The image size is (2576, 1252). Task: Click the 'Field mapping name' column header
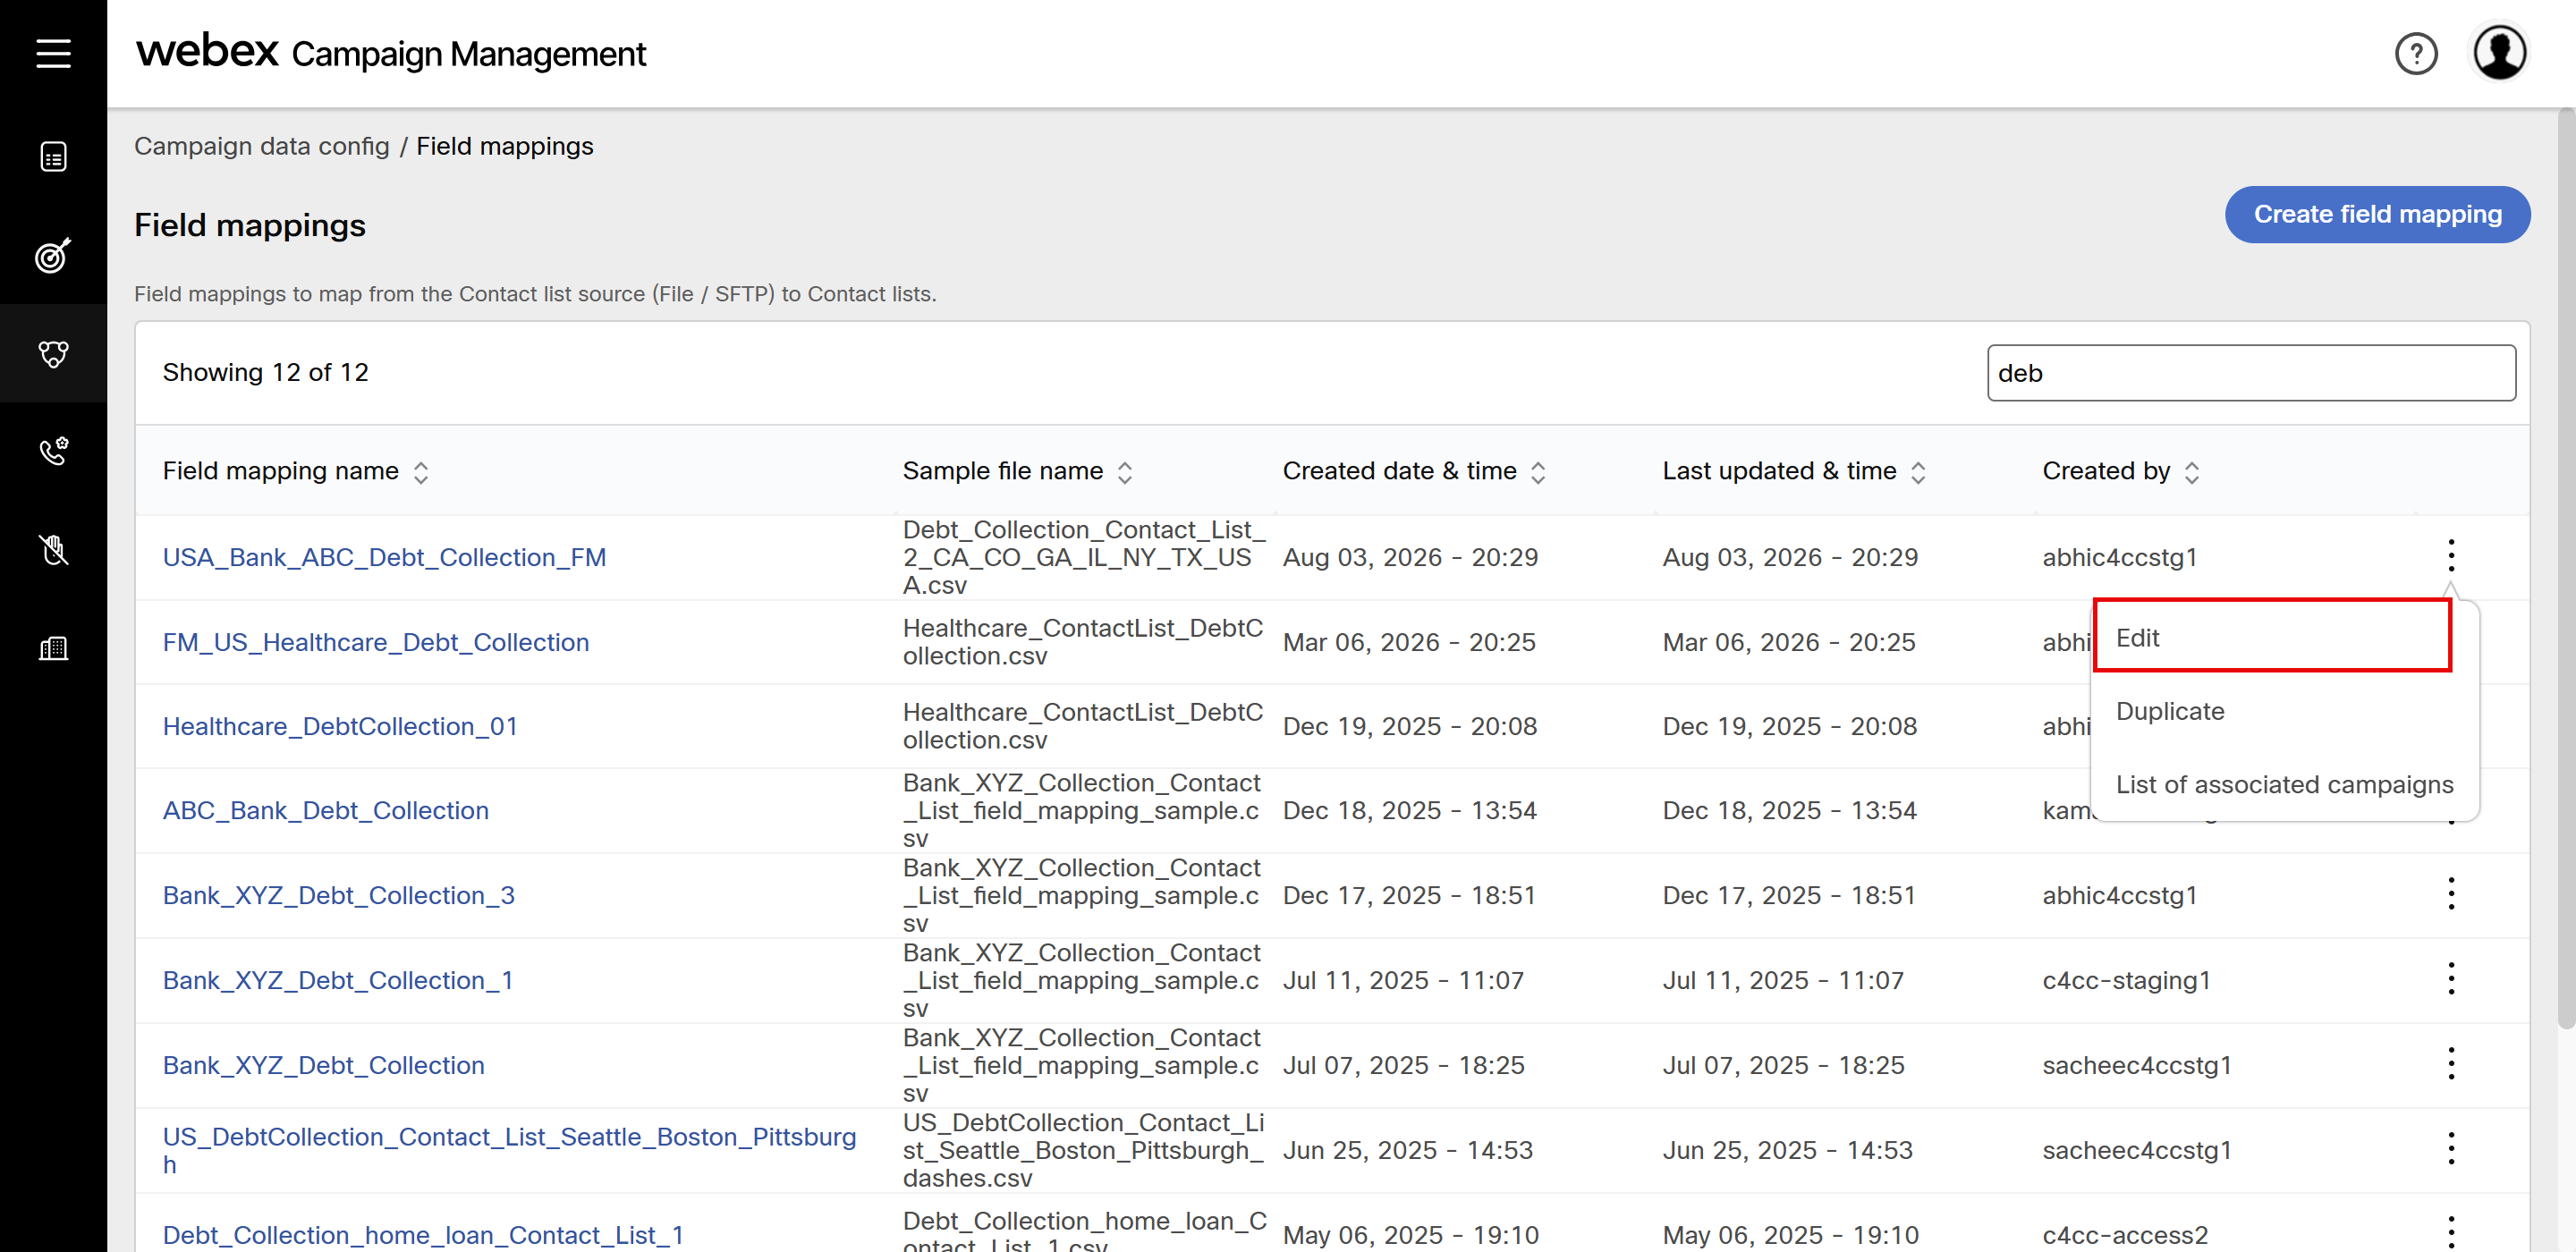tap(281, 471)
